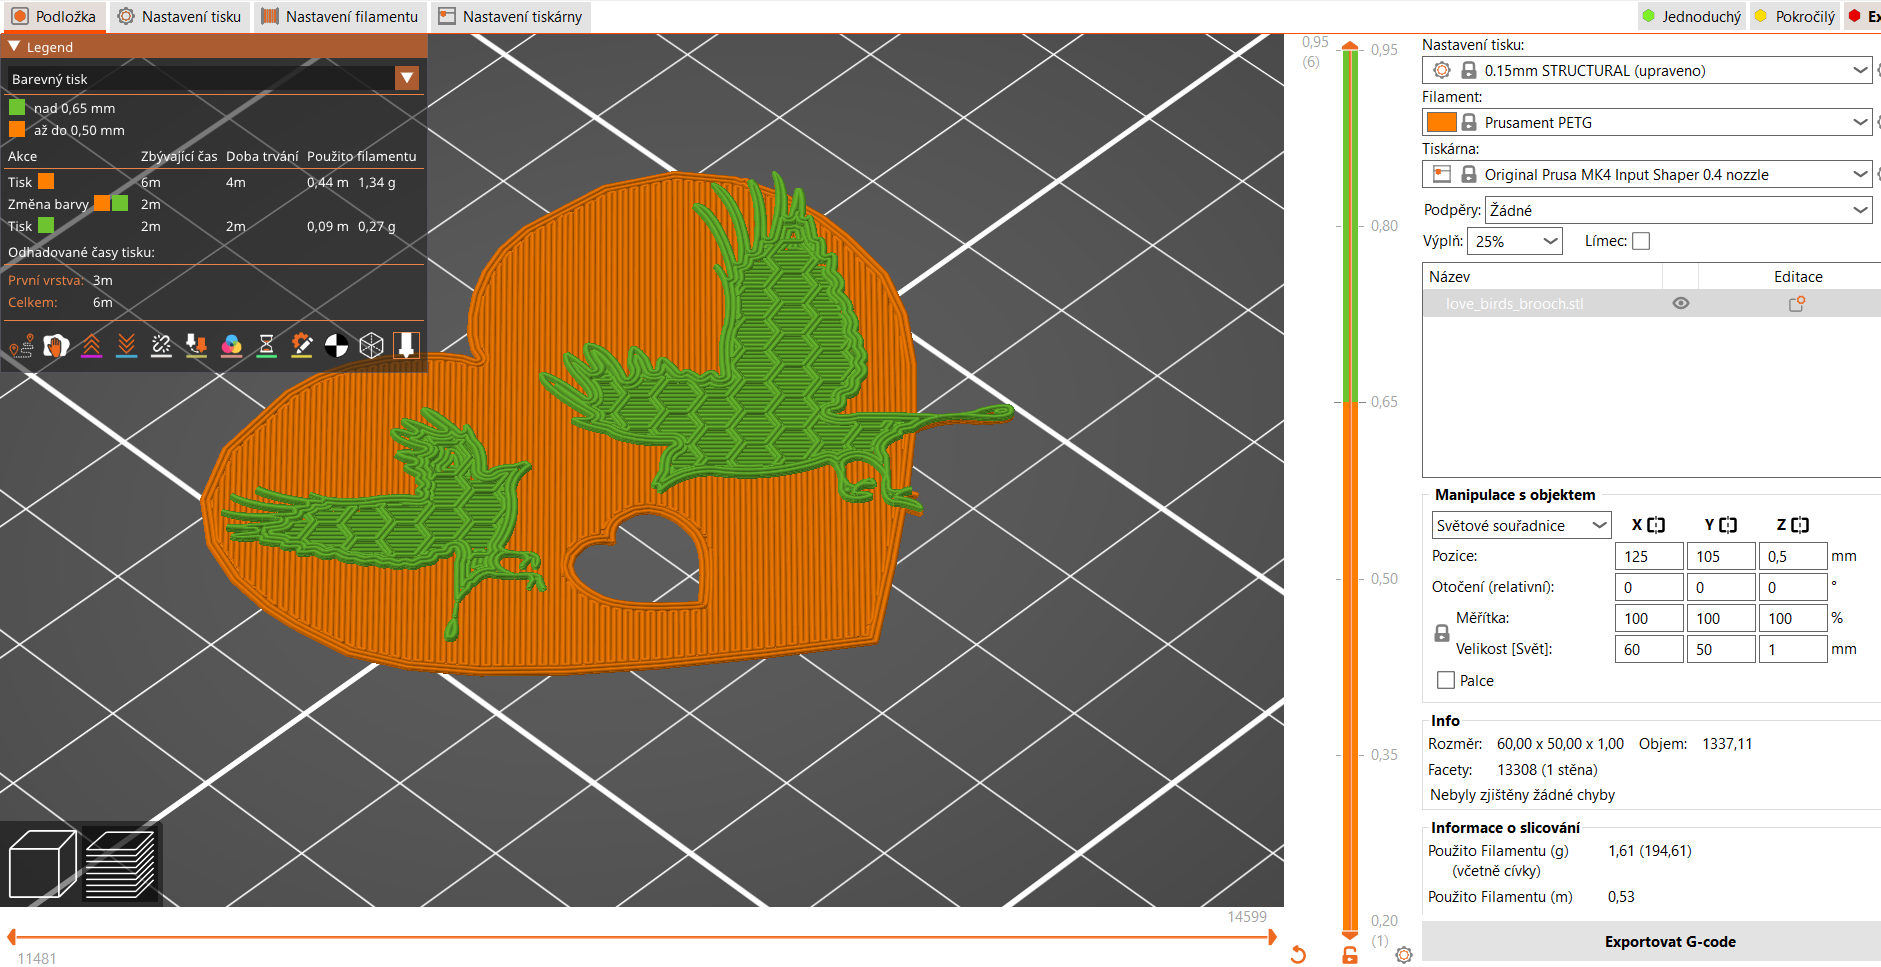1881x967 pixels.
Task: Open the Nastavení filamentu tab
Action: [340, 16]
